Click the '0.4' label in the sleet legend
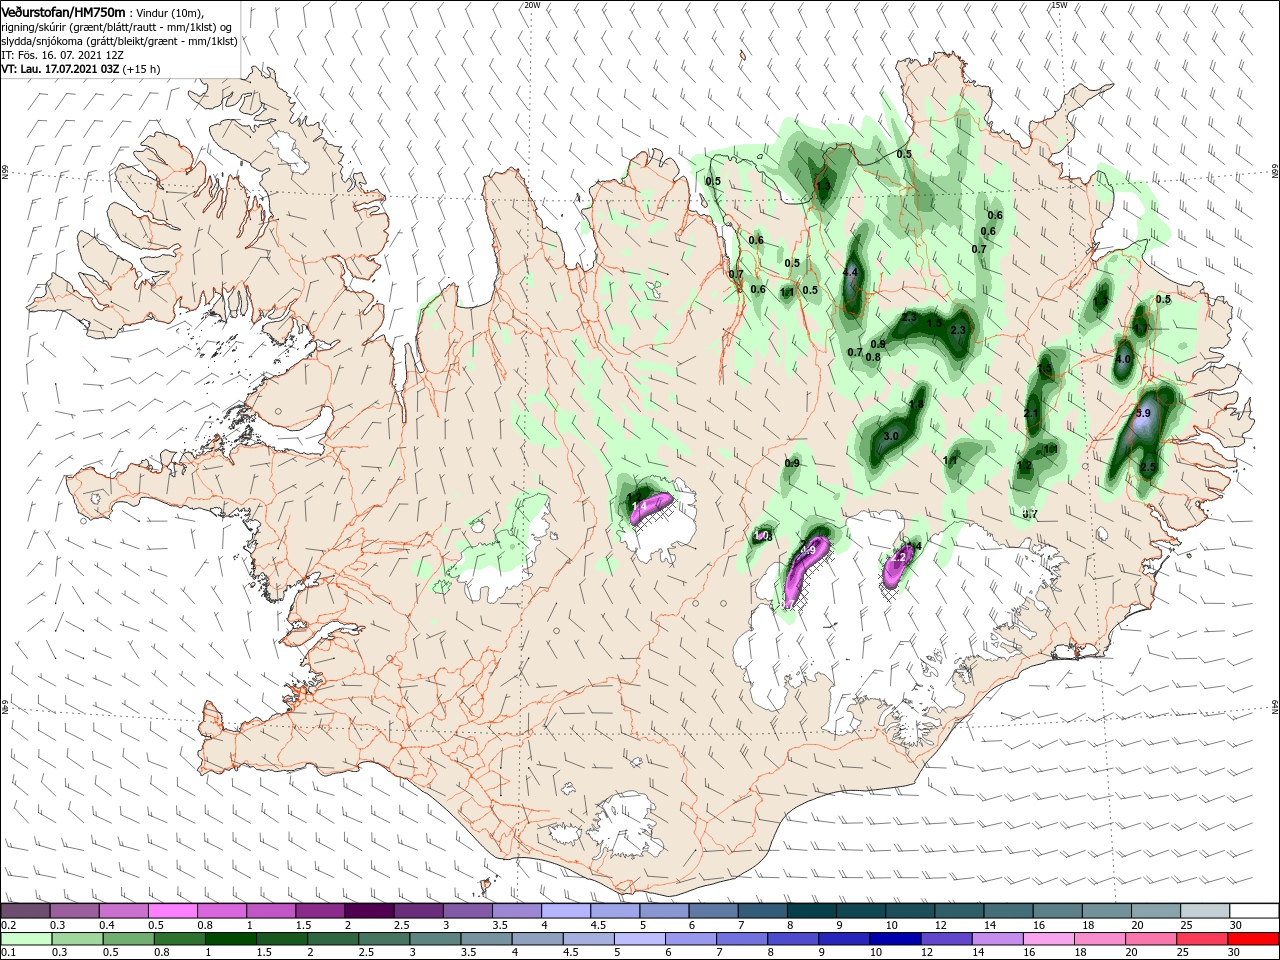Viewport: 1280px width, 960px height. [107, 925]
